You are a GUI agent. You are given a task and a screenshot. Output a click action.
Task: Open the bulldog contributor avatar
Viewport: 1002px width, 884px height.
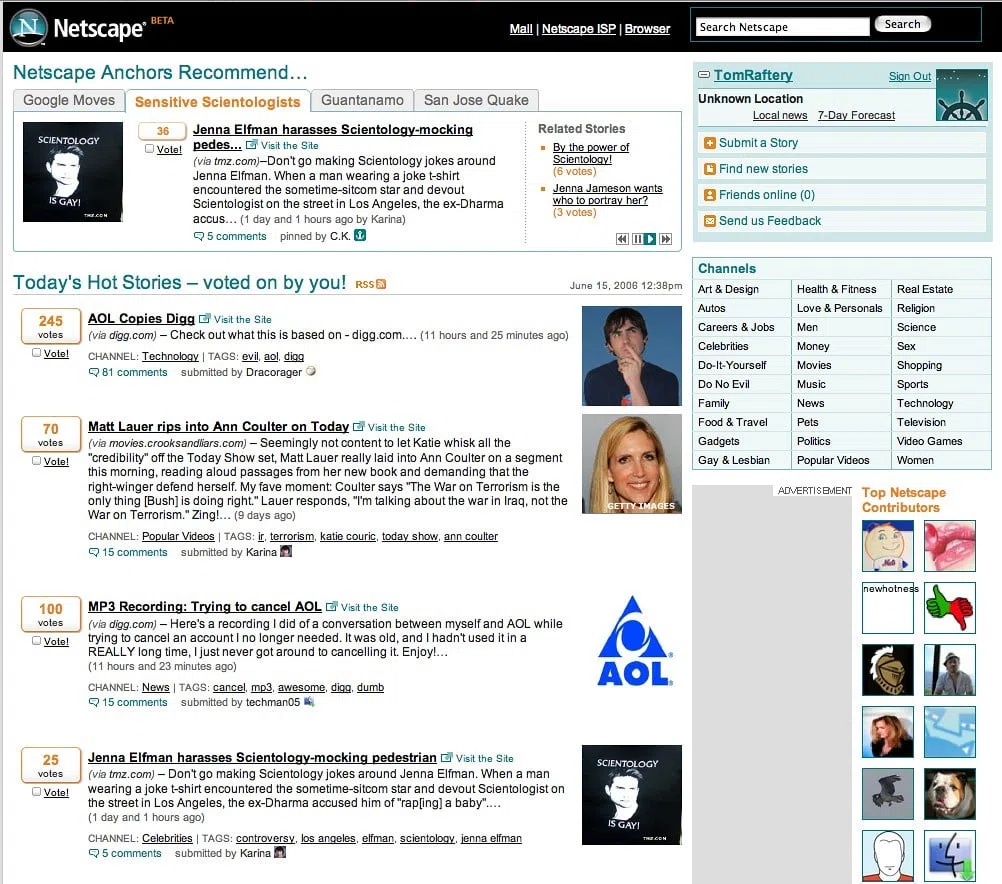(x=950, y=794)
